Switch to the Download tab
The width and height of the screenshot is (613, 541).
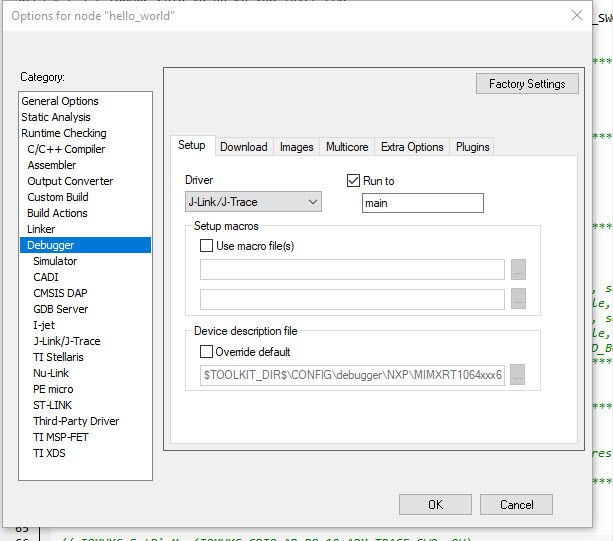[244, 147]
